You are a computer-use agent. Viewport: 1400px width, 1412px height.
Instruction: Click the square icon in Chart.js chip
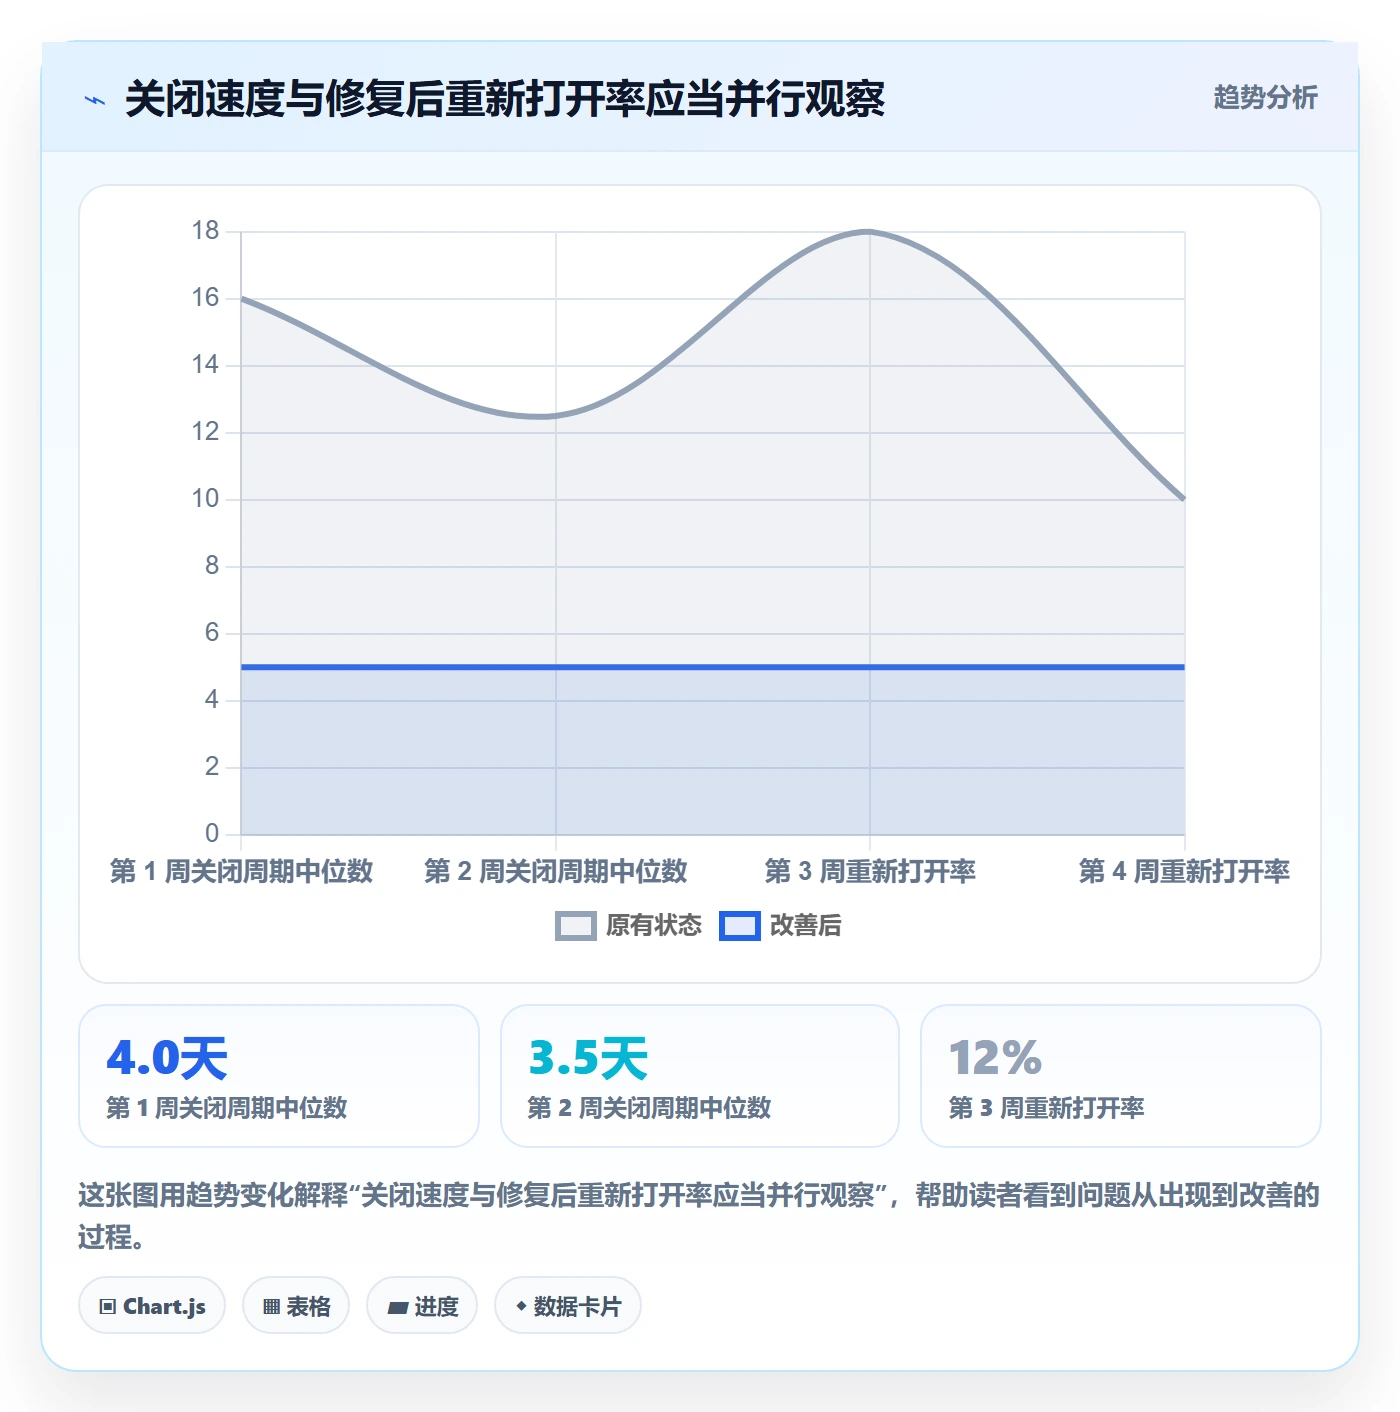pyautogui.click(x=108, y=1306)
